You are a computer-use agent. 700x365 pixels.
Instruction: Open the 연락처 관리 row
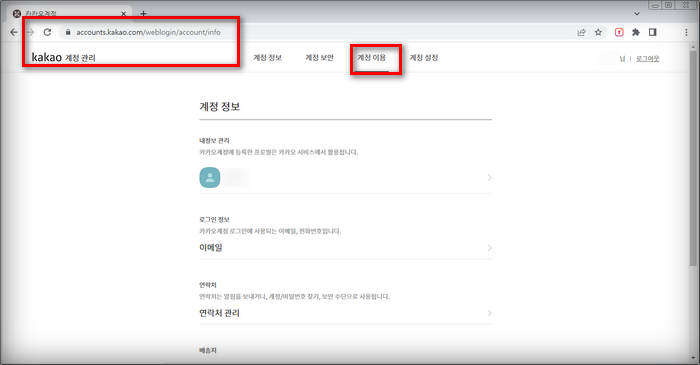pyautogui.click(x=346, y=313)
